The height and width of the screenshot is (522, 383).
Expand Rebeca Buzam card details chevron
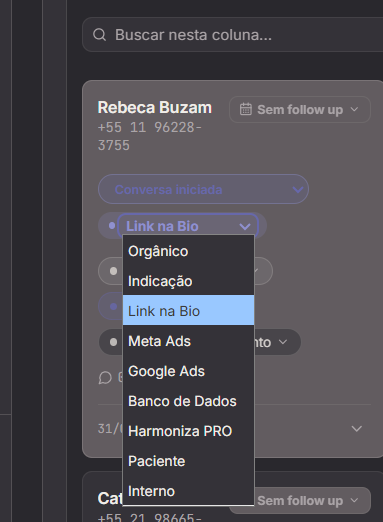click(357, 429)
